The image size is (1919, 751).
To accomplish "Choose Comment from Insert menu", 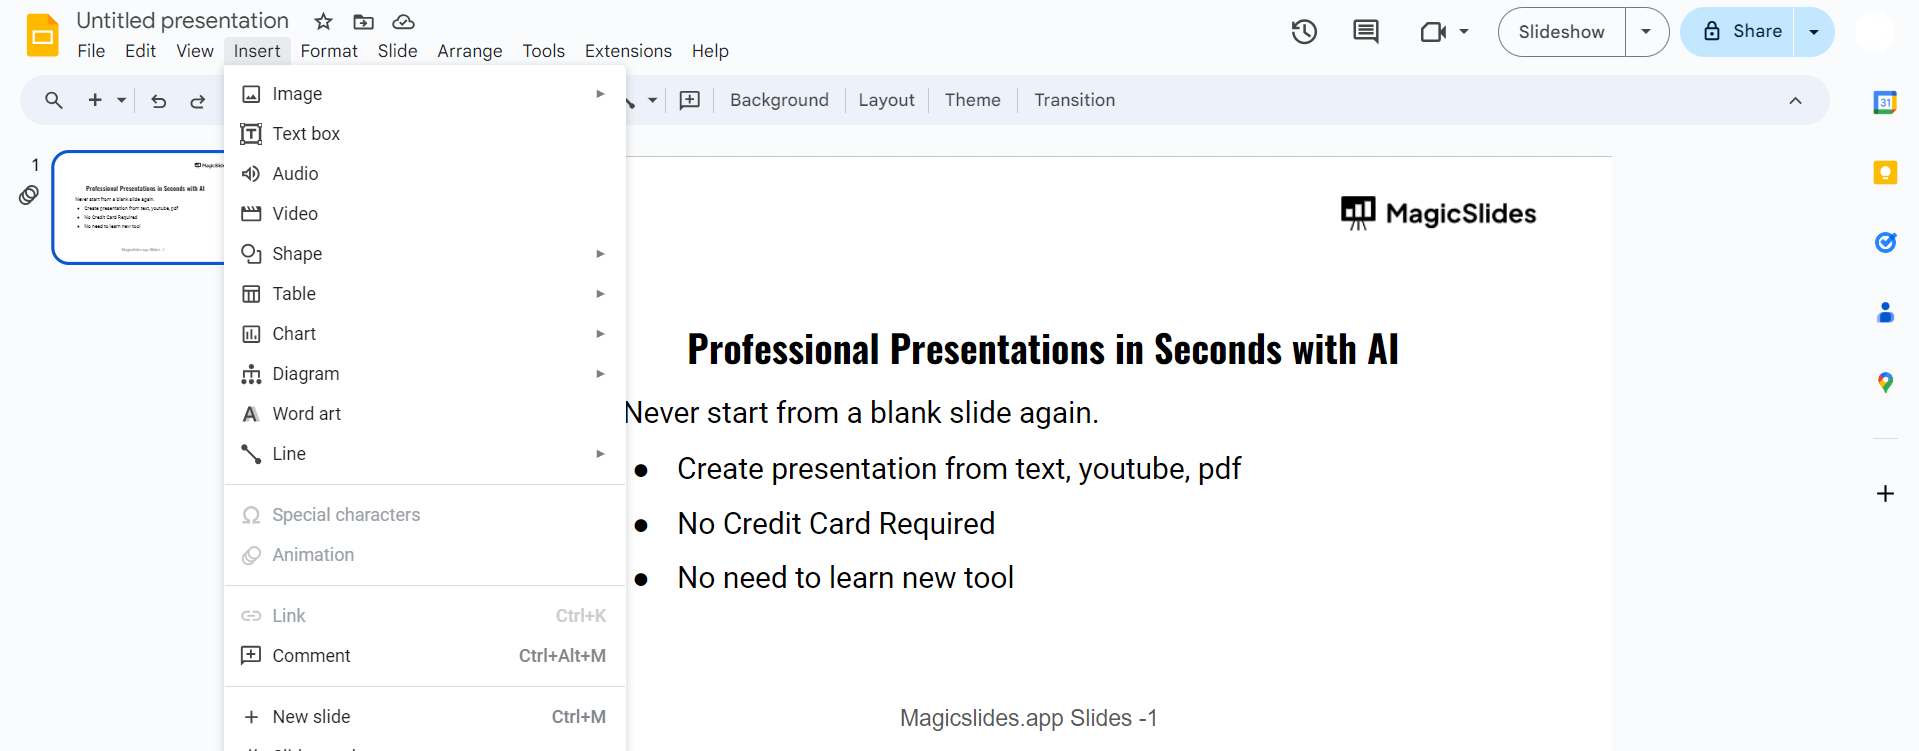I will click(425, 656).
